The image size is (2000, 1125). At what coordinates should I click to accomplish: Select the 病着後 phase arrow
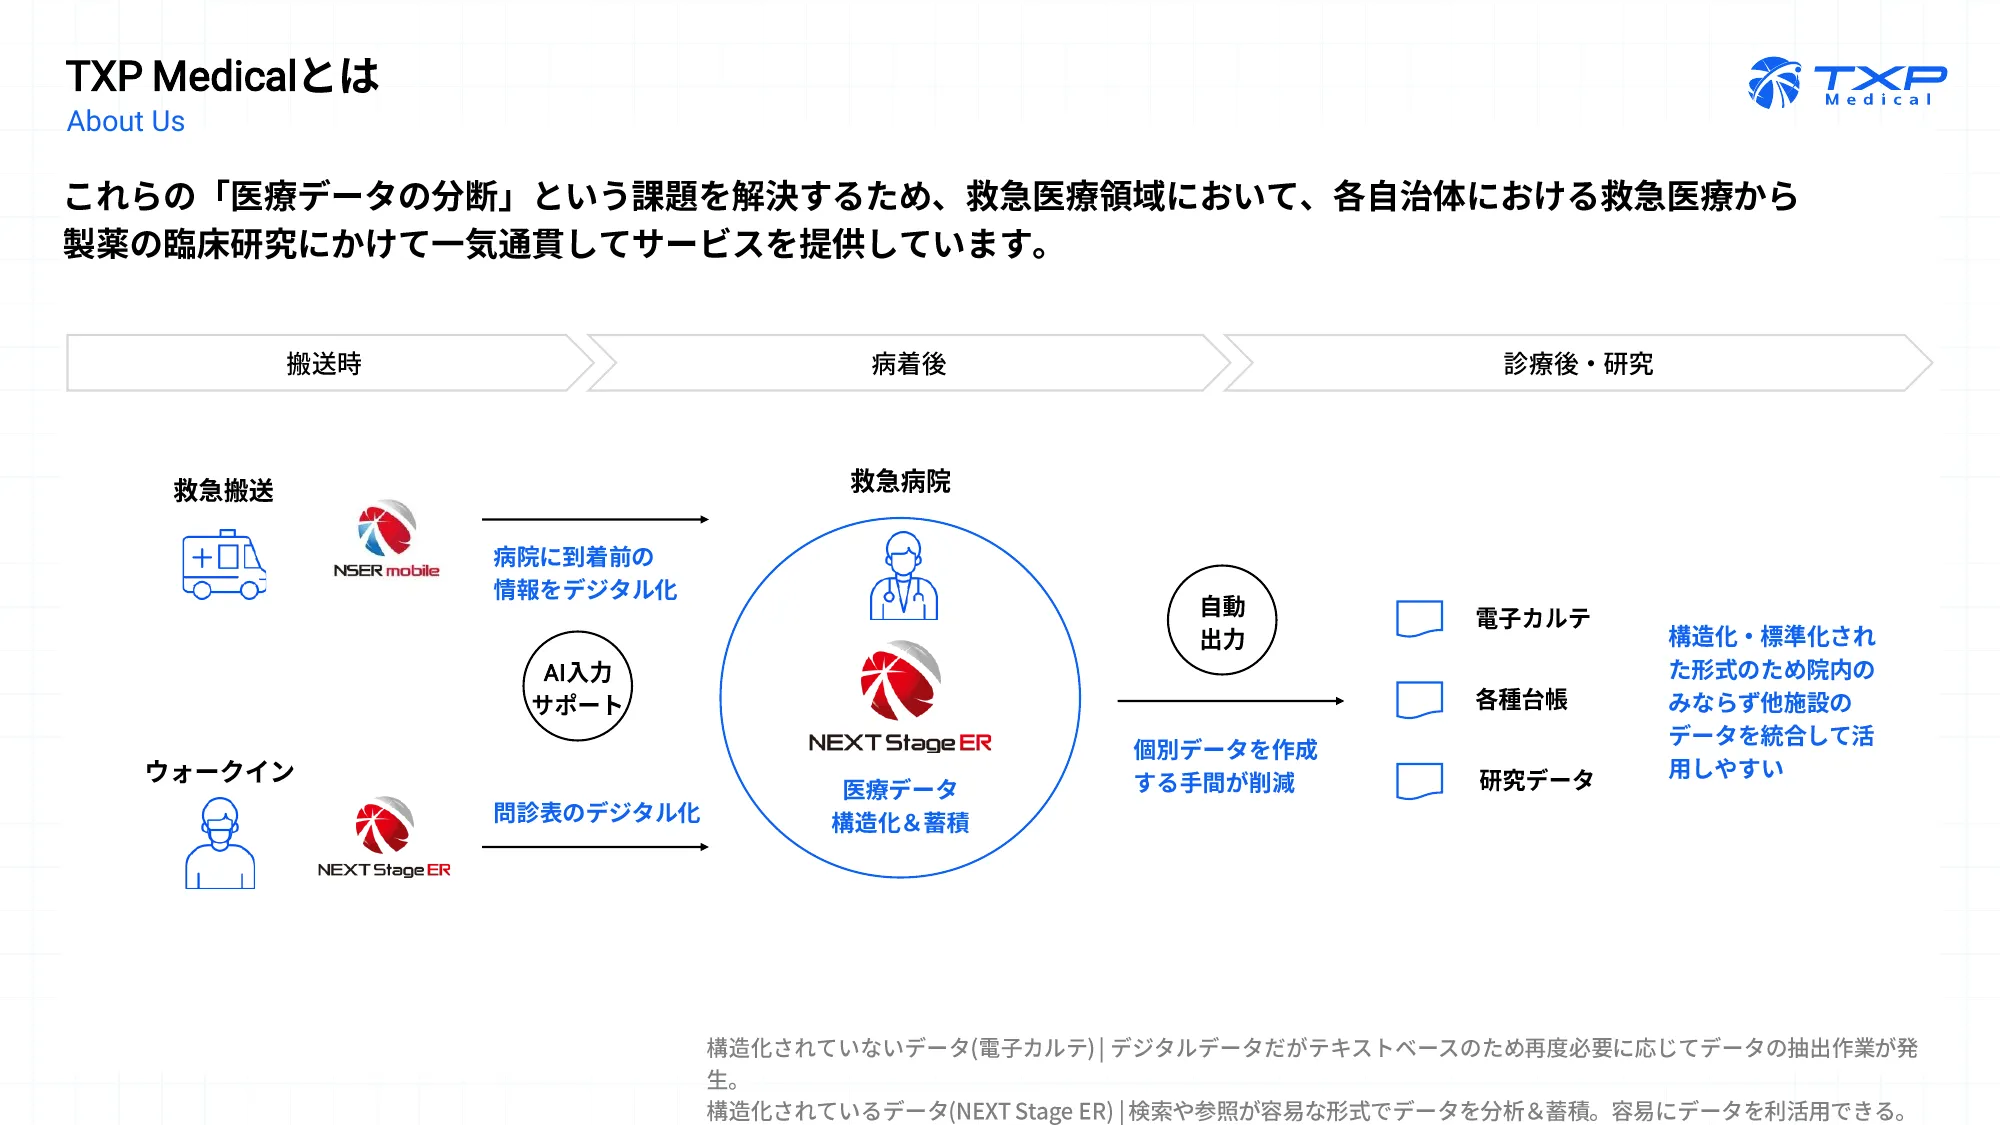pos(908,363)
